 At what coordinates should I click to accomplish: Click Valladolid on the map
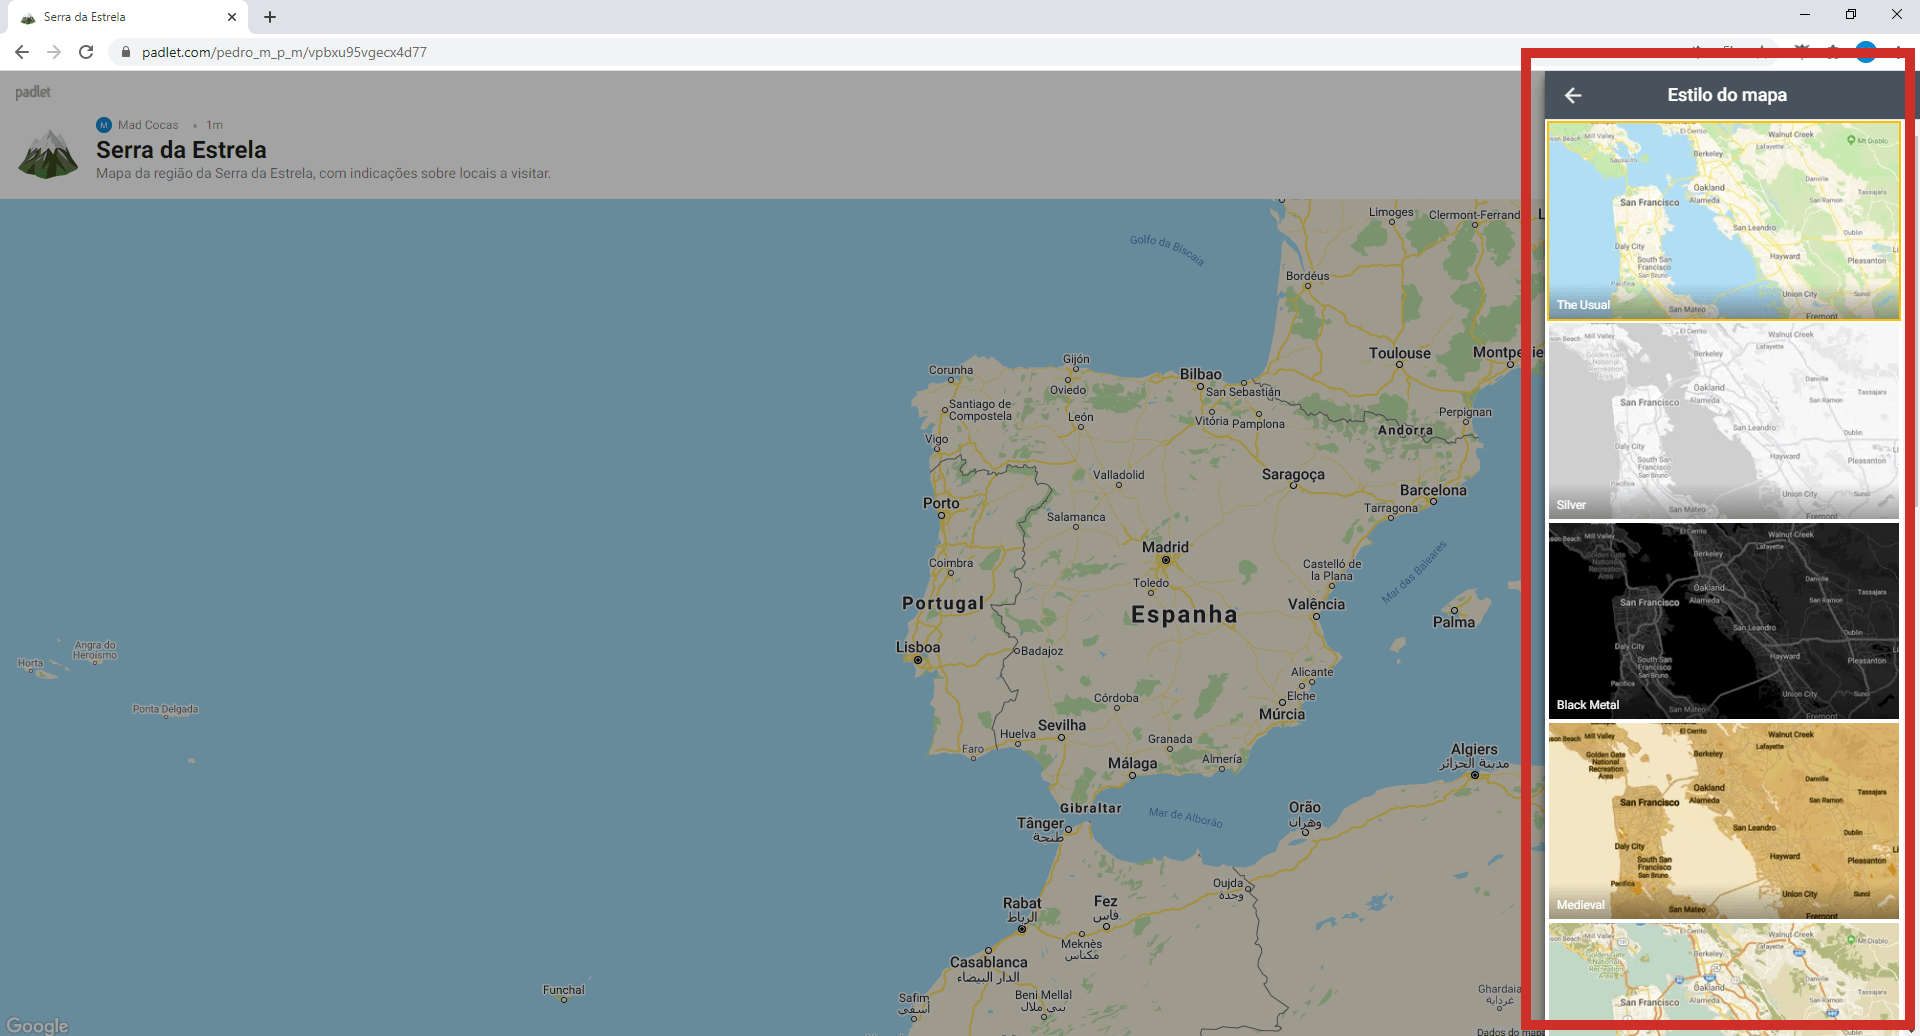(x=1119, y=475)
